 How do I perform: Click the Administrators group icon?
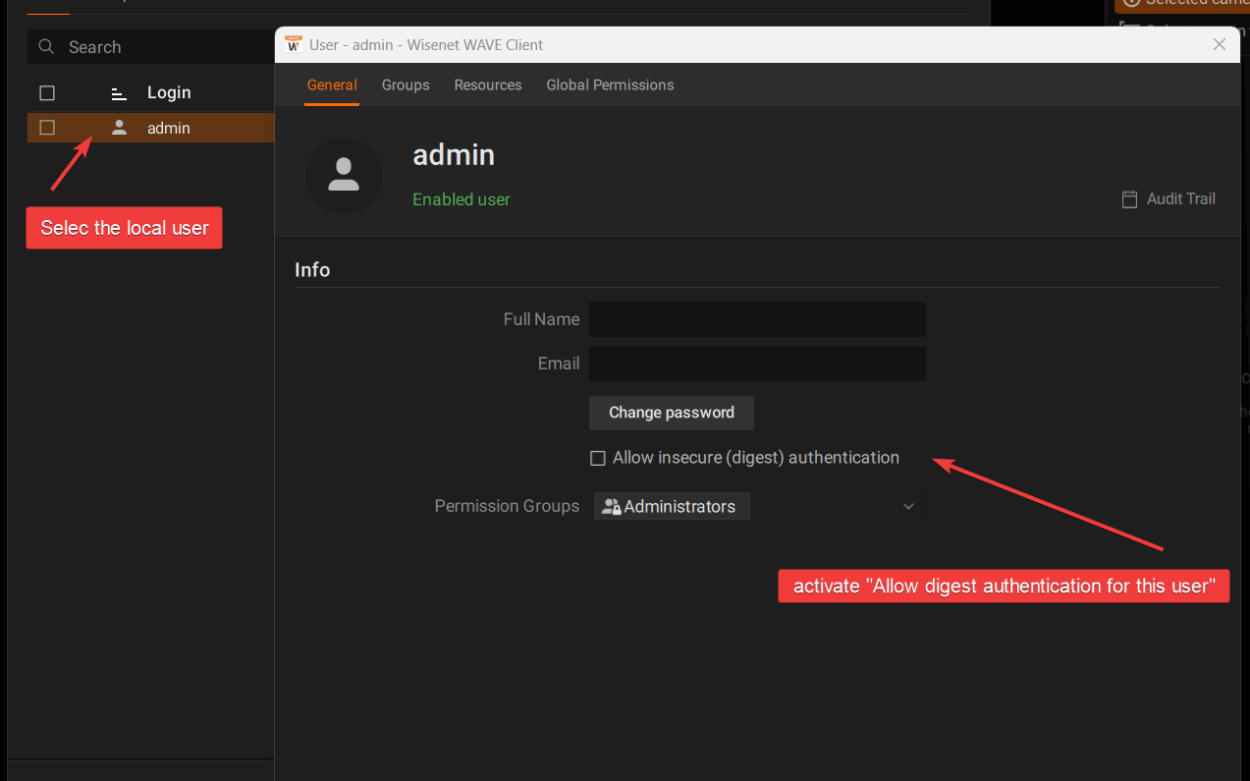pyautogui.click(x=611, y=507)
